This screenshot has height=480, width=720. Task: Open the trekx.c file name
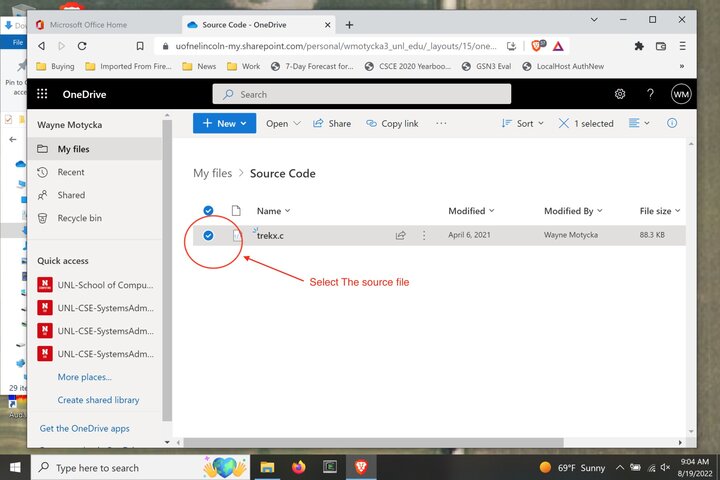pos(270,236)
